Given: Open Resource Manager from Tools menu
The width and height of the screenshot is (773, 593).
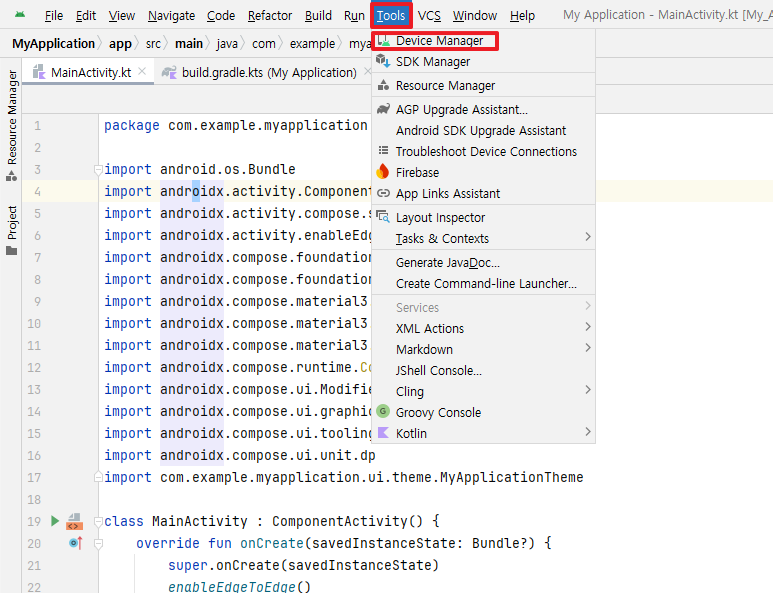Looking at the screenshot, I should point(484,85).
